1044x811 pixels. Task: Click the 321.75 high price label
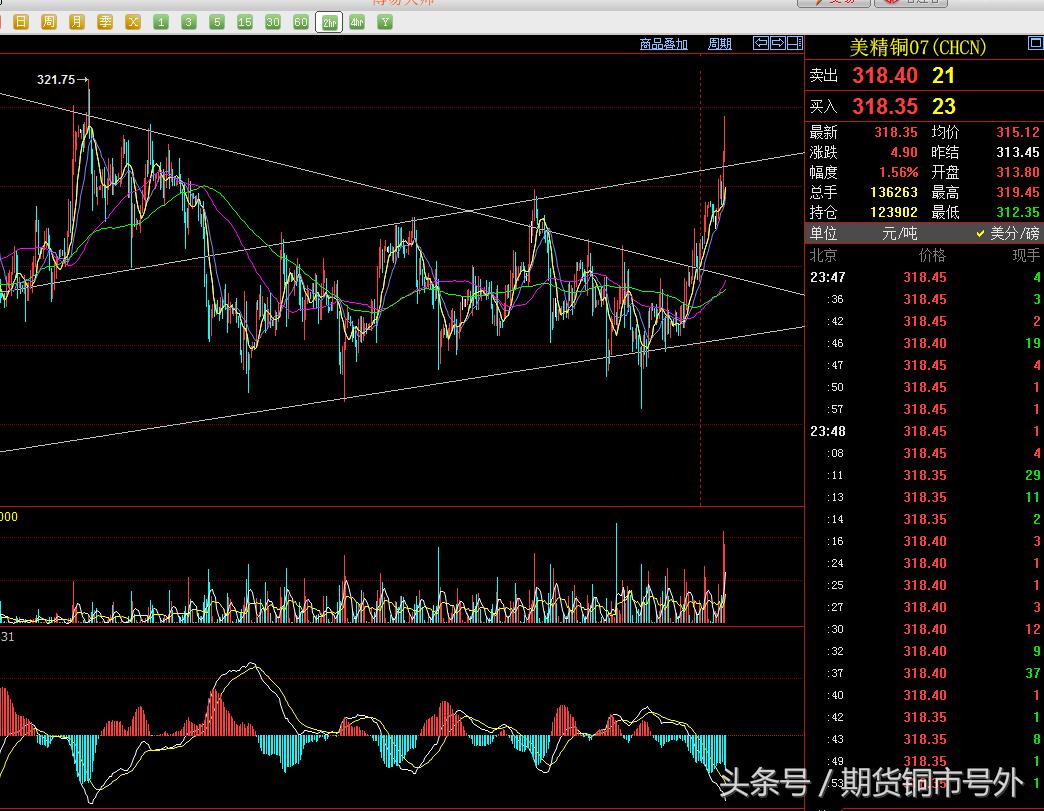tap(56, 80)
